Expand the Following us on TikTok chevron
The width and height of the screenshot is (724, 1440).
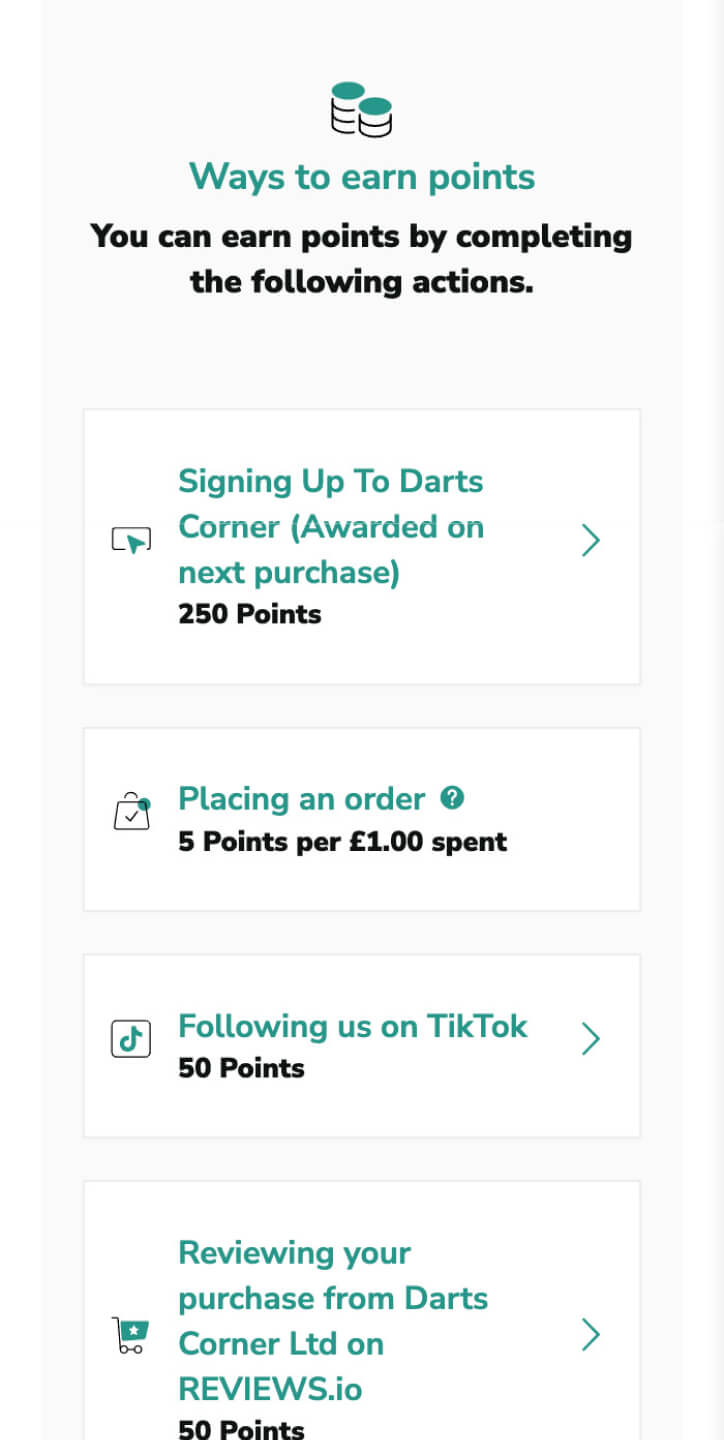(591, 1039)
